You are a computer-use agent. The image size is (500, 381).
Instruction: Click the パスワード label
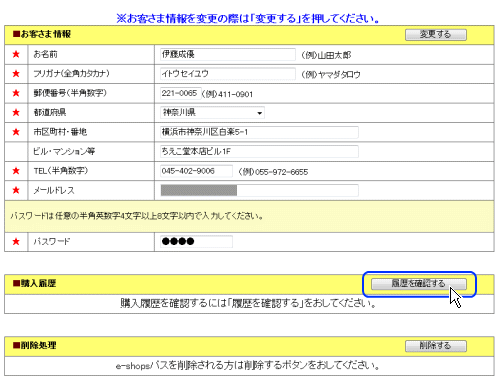click(52, 241)
